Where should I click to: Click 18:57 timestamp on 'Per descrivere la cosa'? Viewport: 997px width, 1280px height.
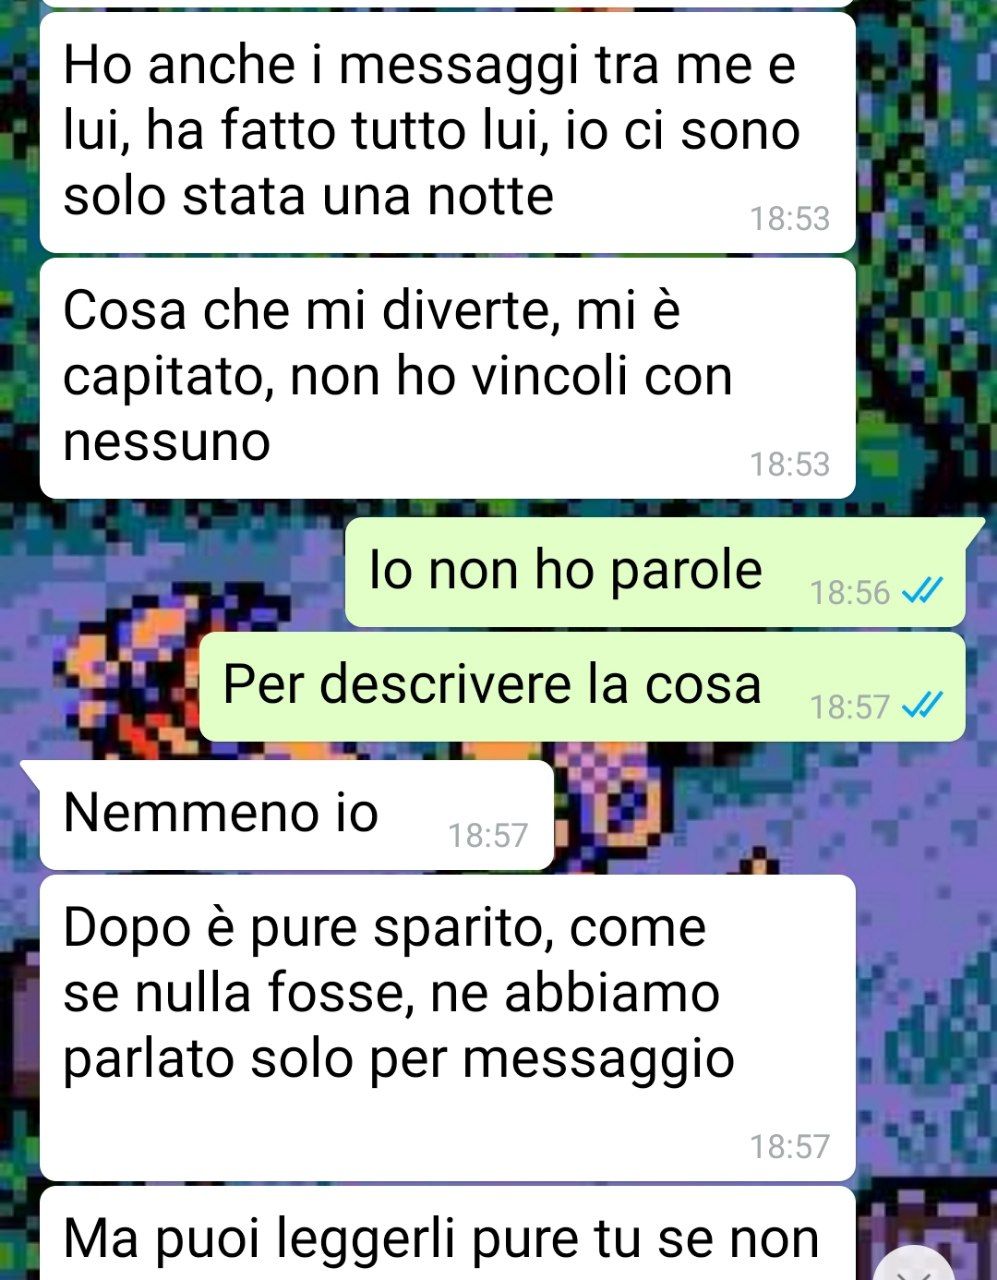(x=850, y=707)
